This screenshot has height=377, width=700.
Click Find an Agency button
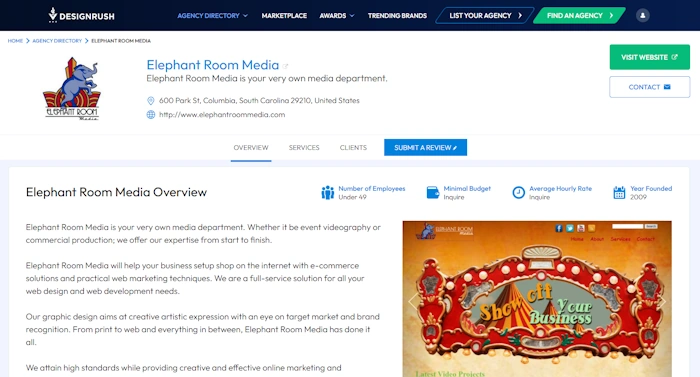579,16
